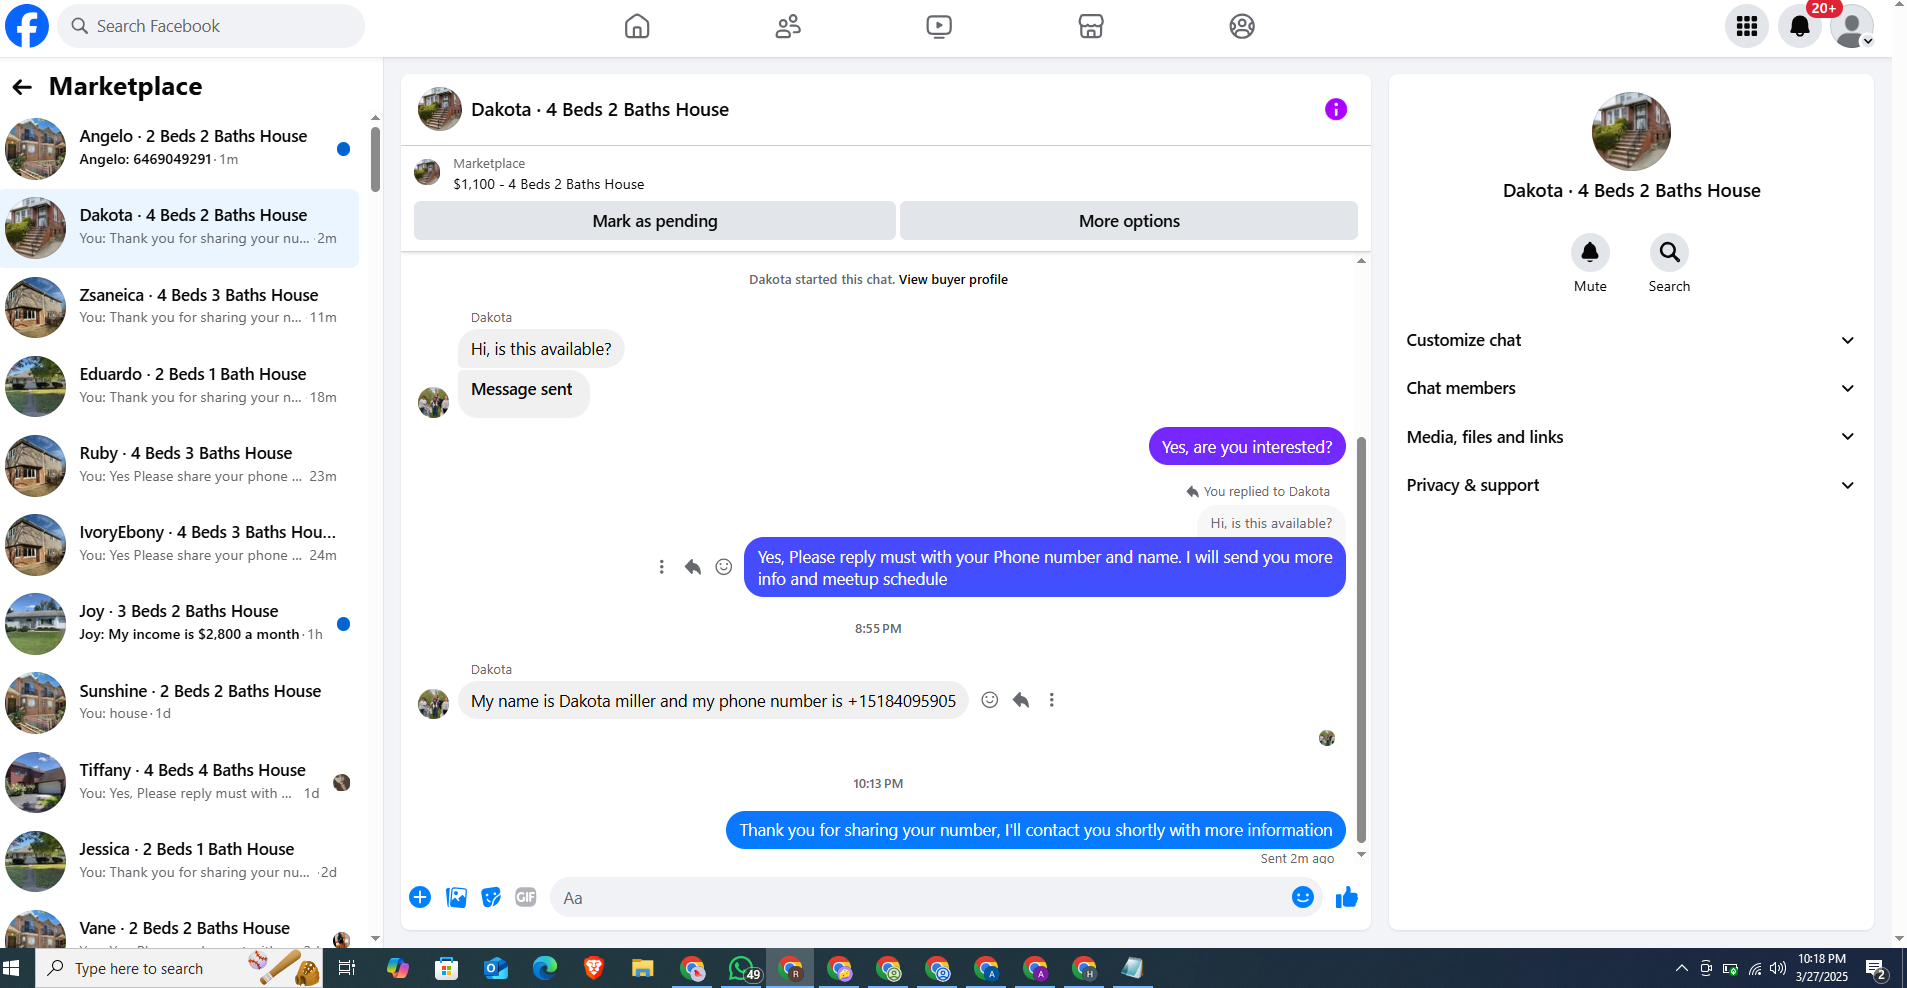Viewport: 1907px width, 988px height.
Task: Expand the Chat members section
Action: (1630, 388)
